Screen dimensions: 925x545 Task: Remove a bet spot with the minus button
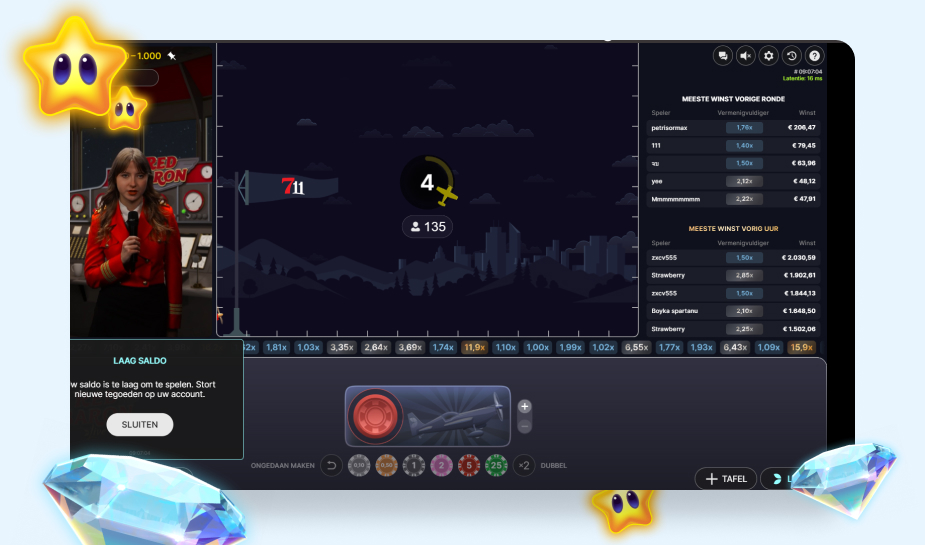point(524,426)
